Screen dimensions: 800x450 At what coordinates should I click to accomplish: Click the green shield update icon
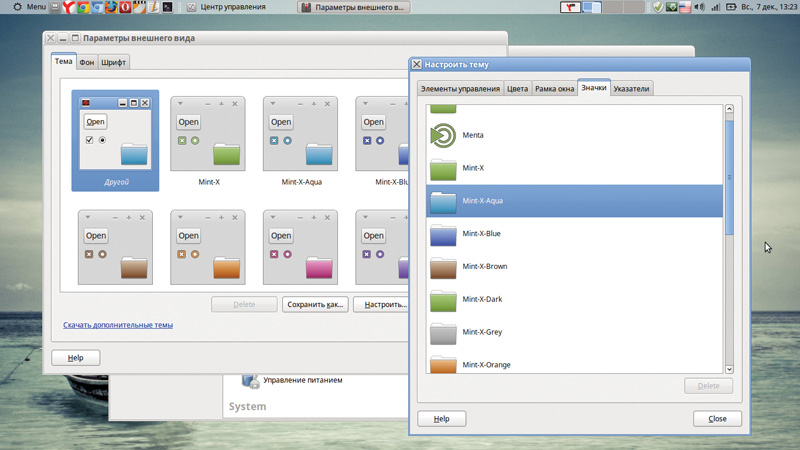pos(657,7)
